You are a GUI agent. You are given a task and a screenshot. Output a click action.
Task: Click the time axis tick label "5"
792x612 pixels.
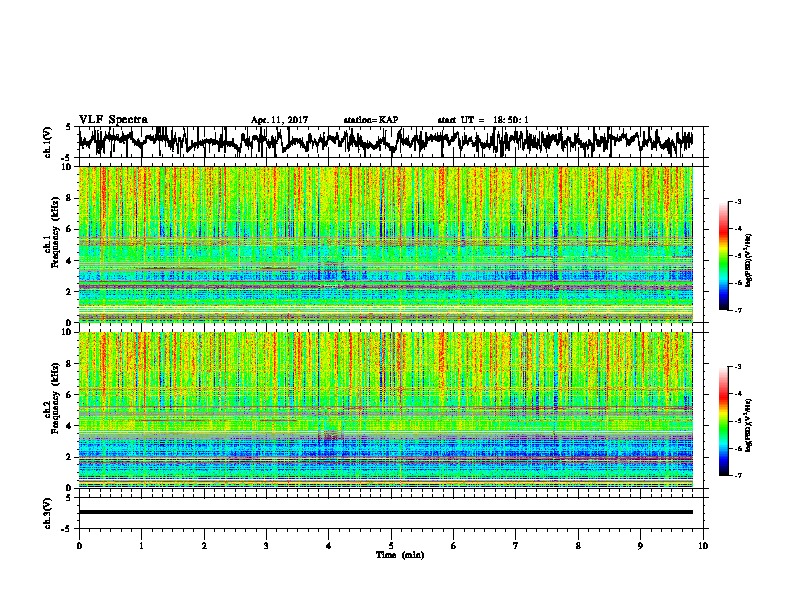click(x=391, y=546)
